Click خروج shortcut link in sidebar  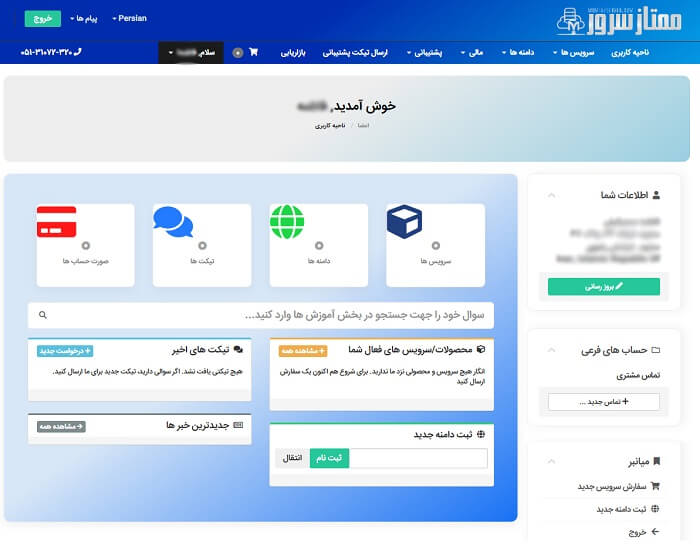click(643, 532)
